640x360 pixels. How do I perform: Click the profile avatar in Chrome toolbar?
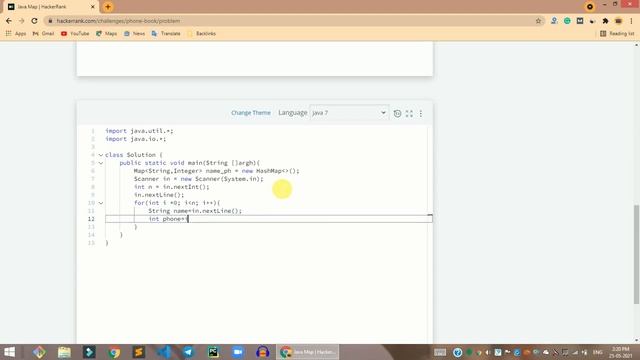coord(618,21)
